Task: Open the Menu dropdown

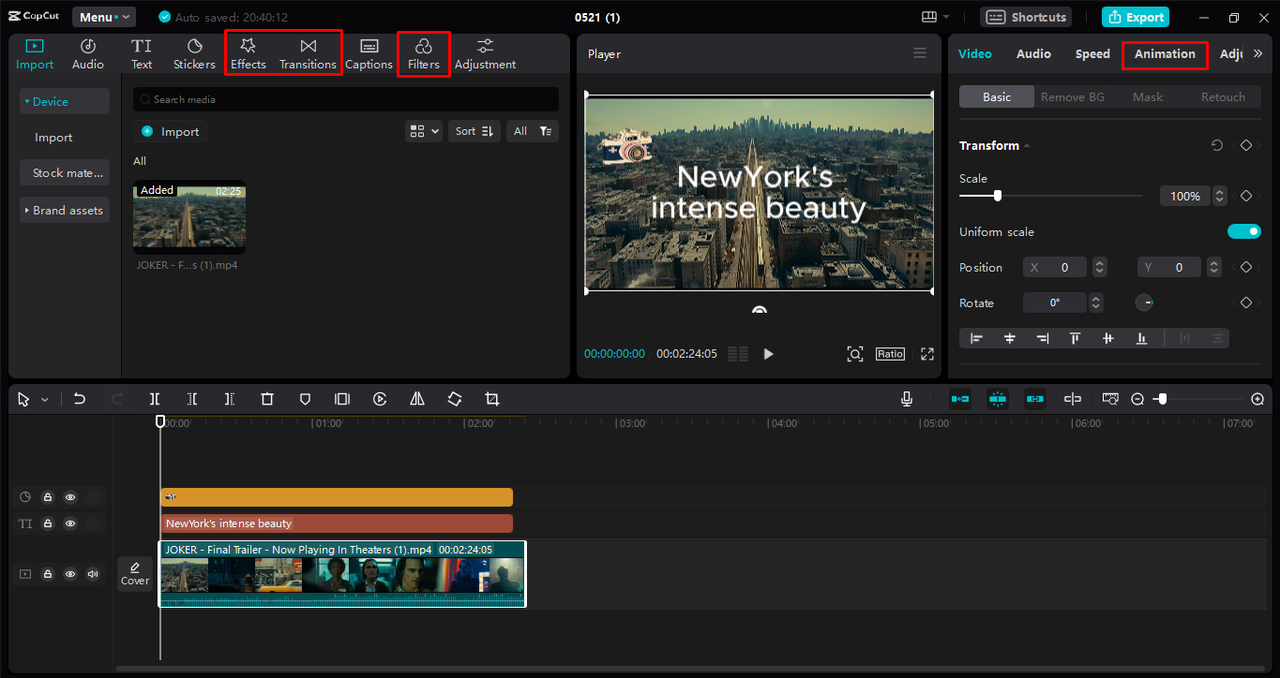Action: (104, 17)
